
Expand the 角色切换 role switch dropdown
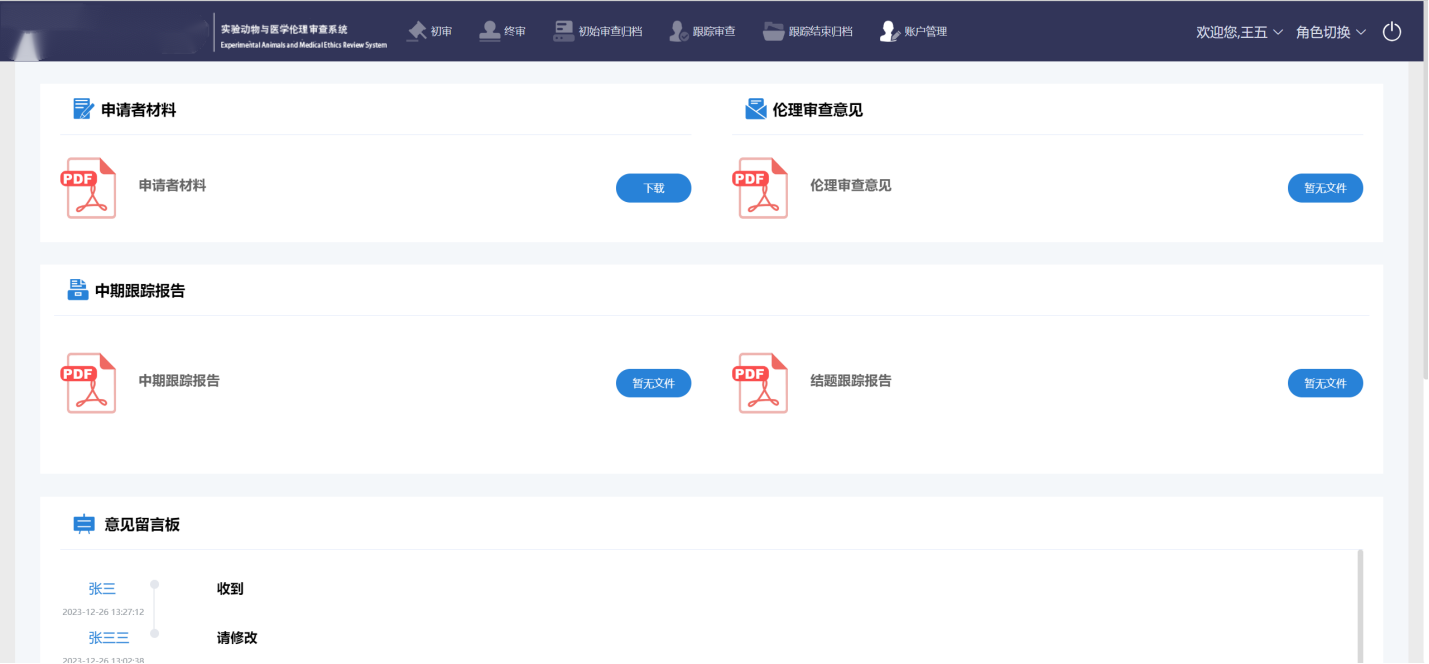click(1330, 32)
